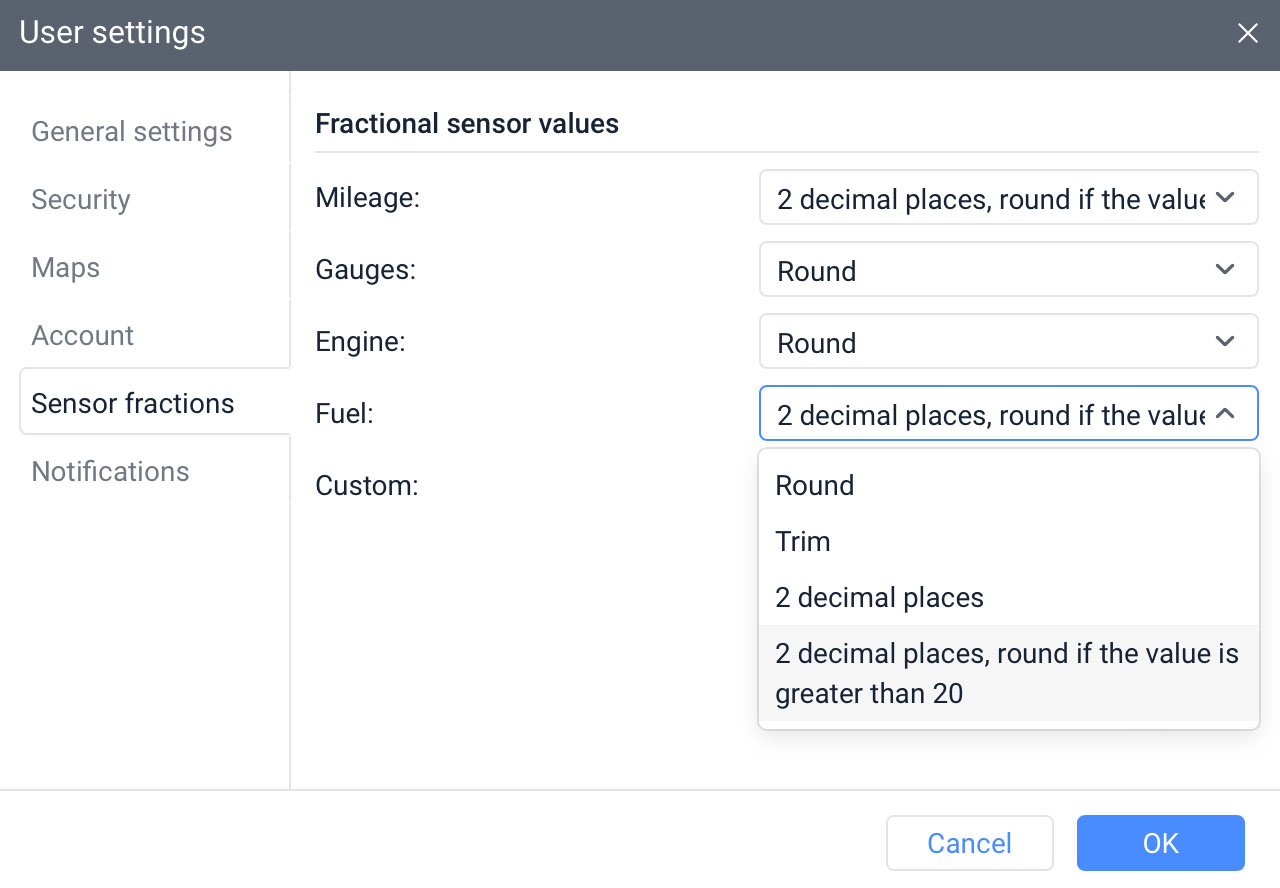Click the Mileage dropdown chevron arrow
1280x888 pixels.
(1224, 199)
